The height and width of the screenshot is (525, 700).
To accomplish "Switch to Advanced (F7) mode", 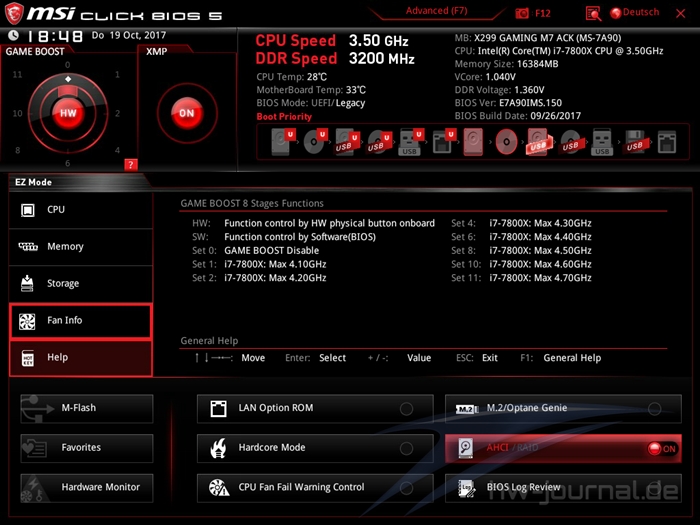I will [x=437, y=11].
